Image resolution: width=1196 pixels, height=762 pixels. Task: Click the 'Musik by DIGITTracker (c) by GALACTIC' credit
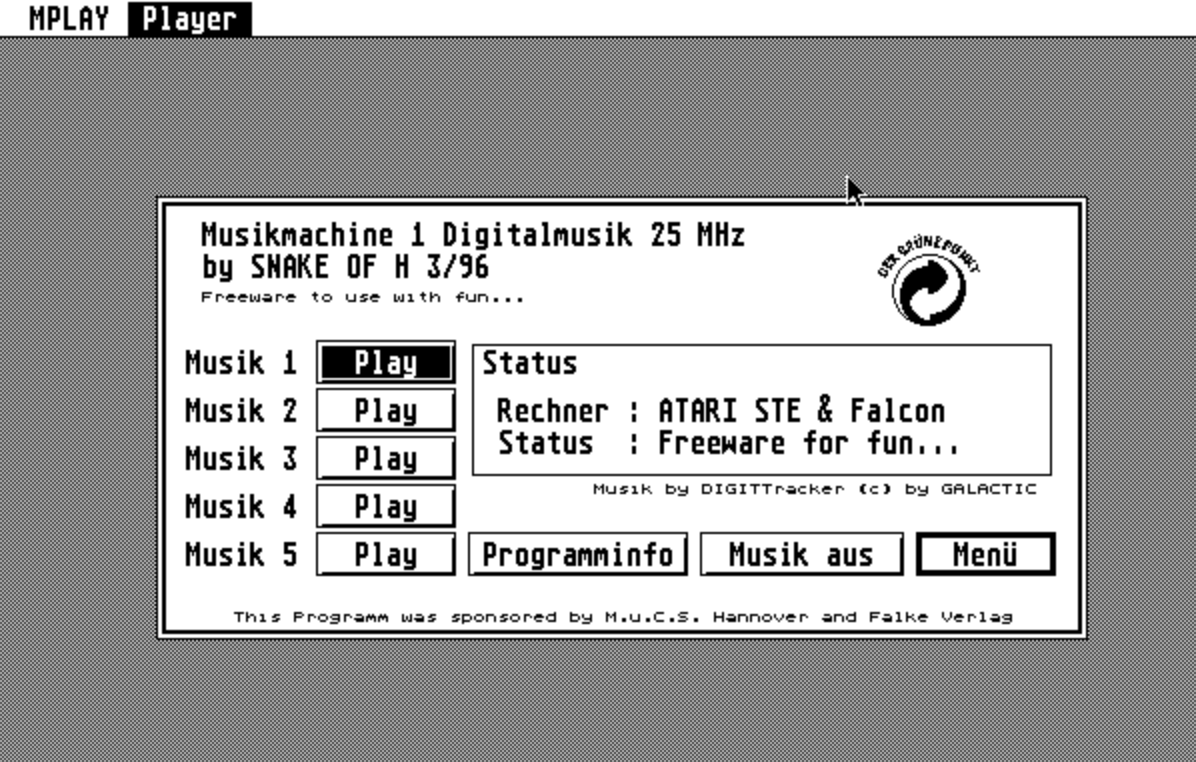pyautogui.click(x=815, y=489)
